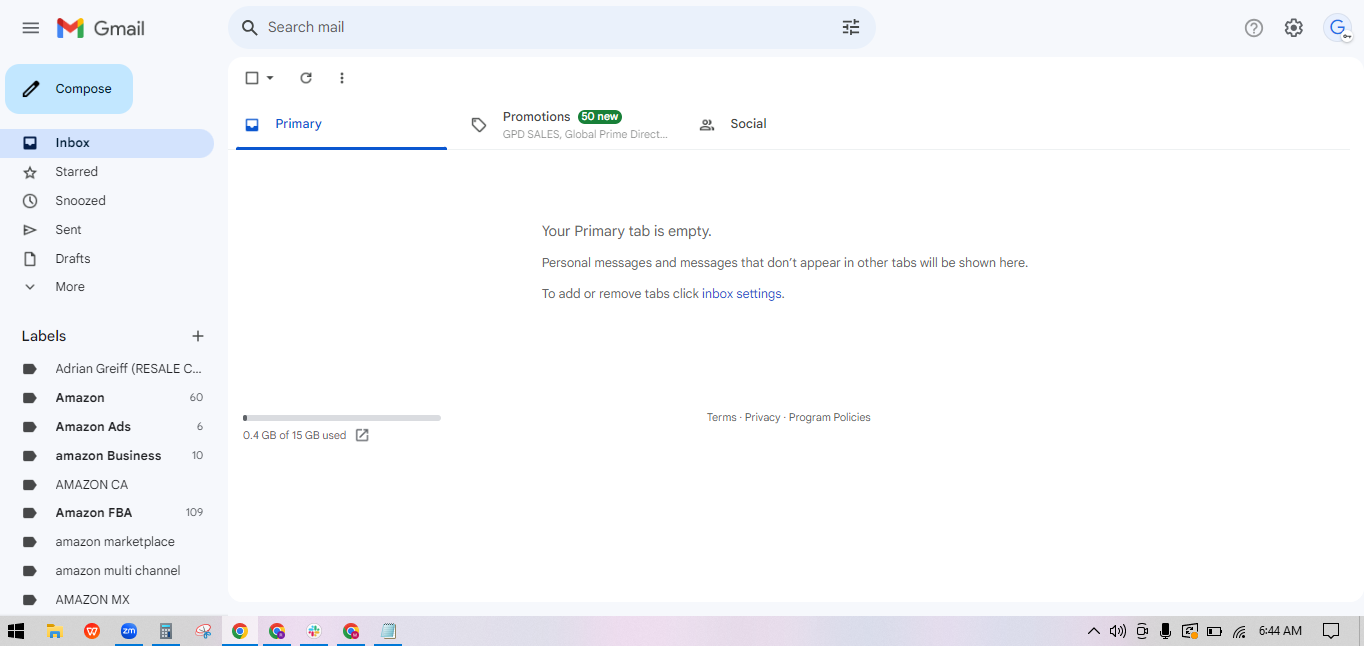Click the '0.4 GB of 15 GB used' text
Viewport: 1364px width, 646px height.
[x=295, y=436]
